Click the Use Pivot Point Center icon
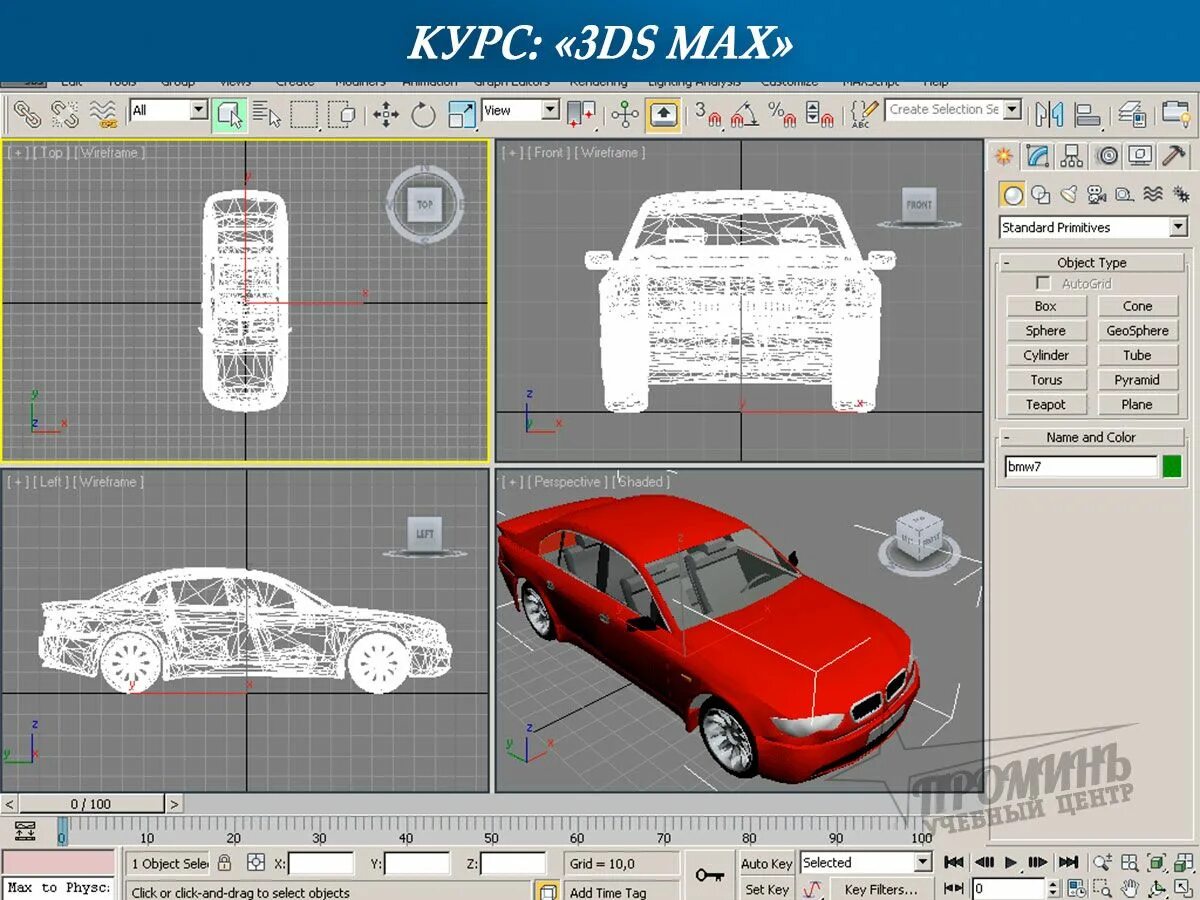The width and height of the screenshot is (1200, 900). pyautogui.click(x=581, y=114)
